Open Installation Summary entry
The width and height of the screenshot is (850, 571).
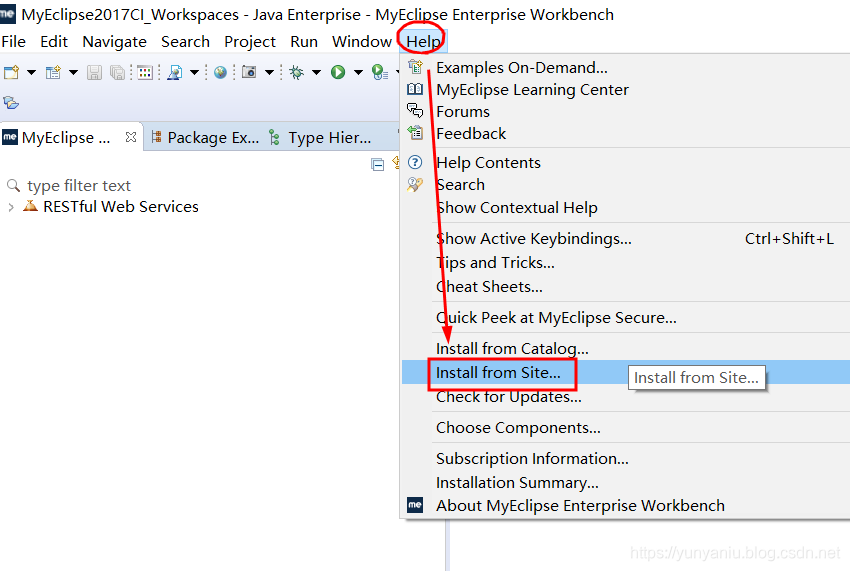pyautogui.click(x=626, y=483)
